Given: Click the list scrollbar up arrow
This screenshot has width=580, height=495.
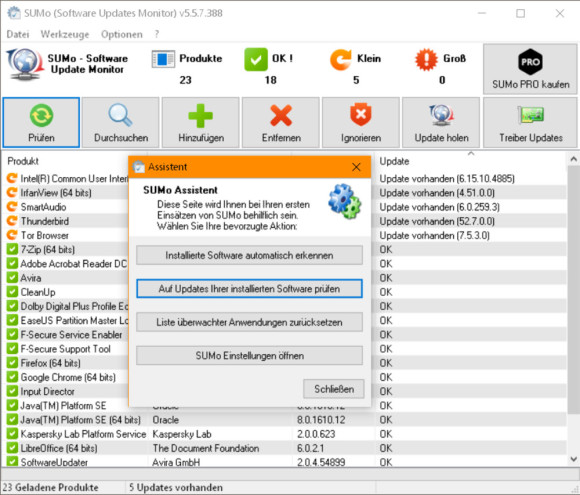Looking at the screenshot, I should [x=573, y=159].
